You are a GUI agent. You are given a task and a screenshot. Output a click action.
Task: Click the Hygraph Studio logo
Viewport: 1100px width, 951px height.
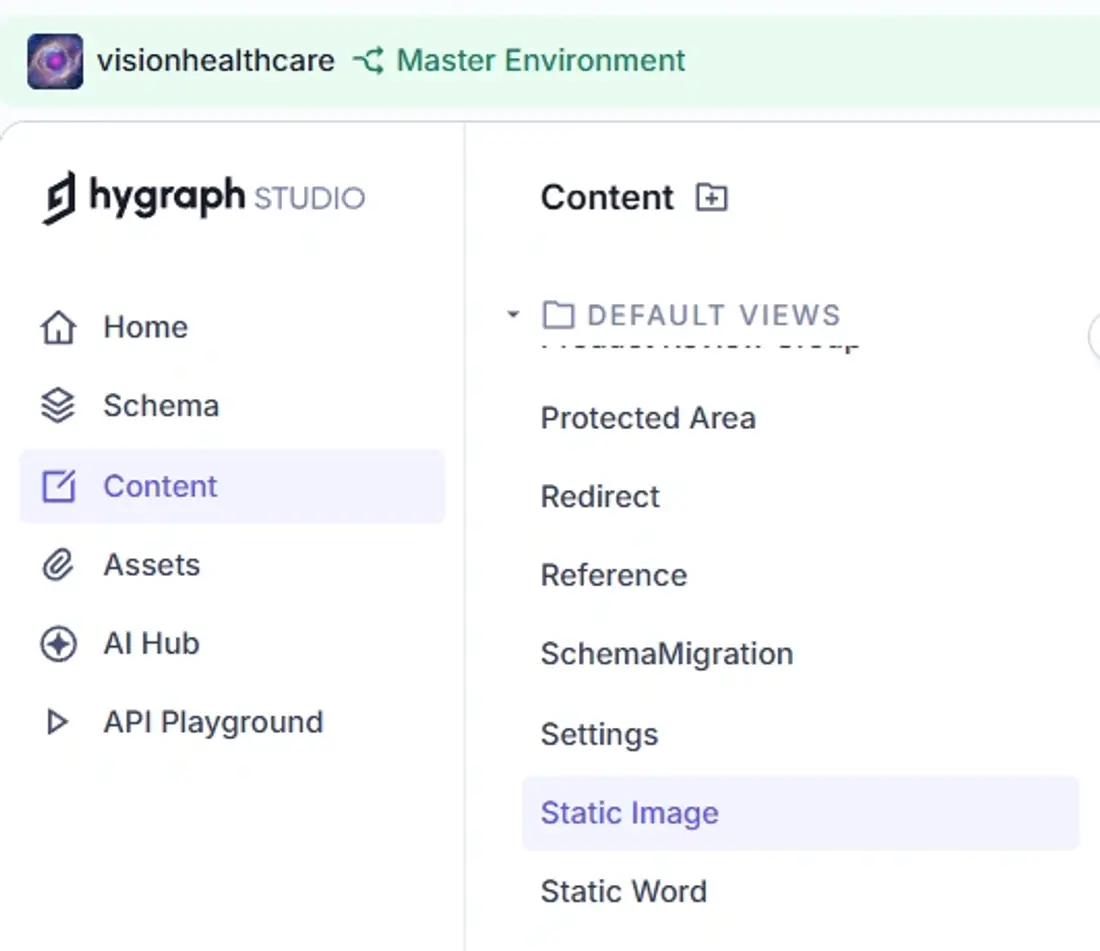pyautogui.click(x=203, y=197)
